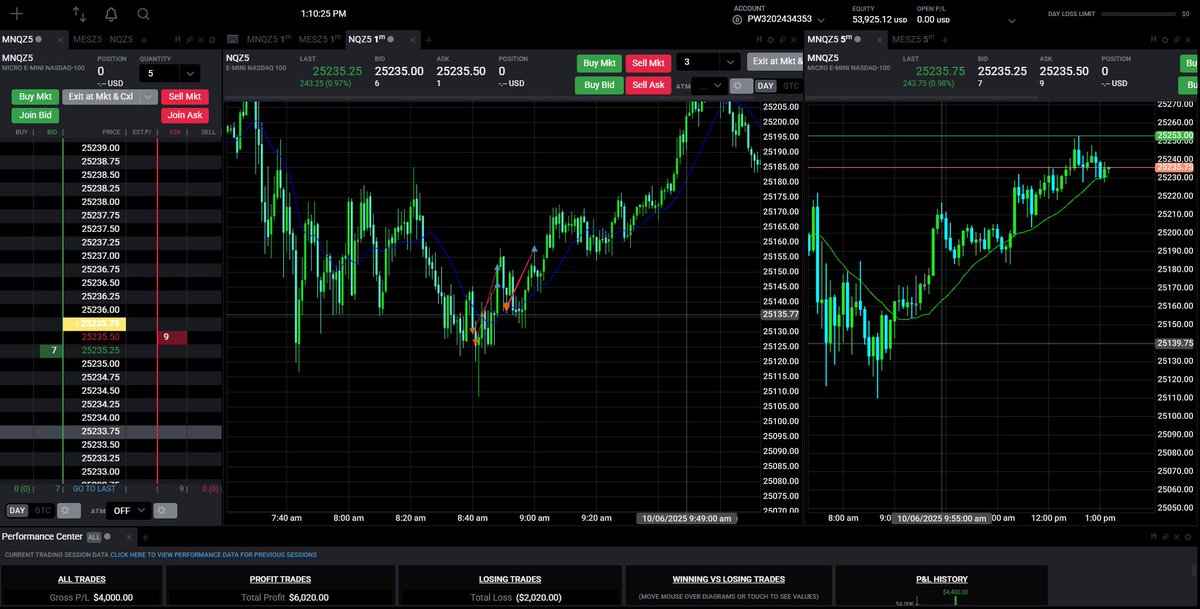Viewport: 1200px width, 609px height.
Task: Open link to view previous sessions performance data
Action: coord(214,554)
